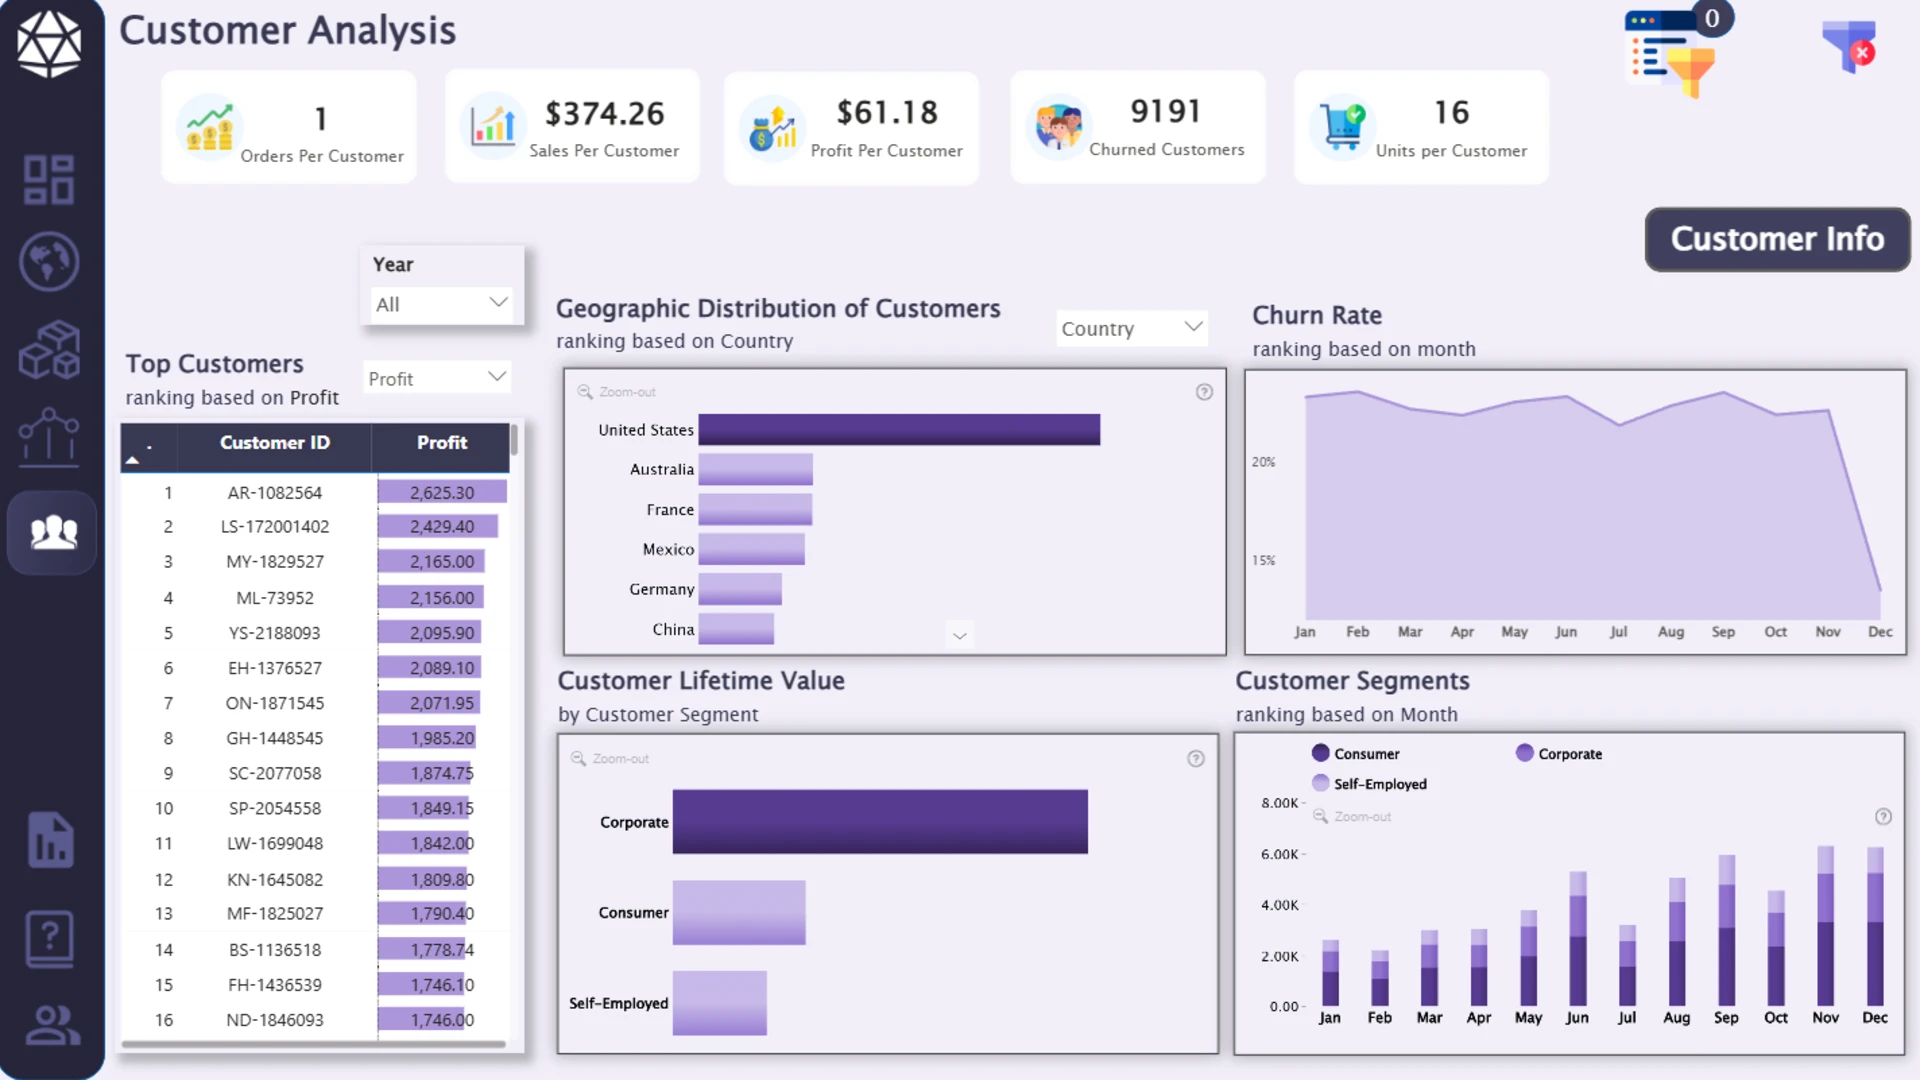Open the chart analytics sidebar icon
This screenshot has width=1920, height=1080.
point(49,437)
